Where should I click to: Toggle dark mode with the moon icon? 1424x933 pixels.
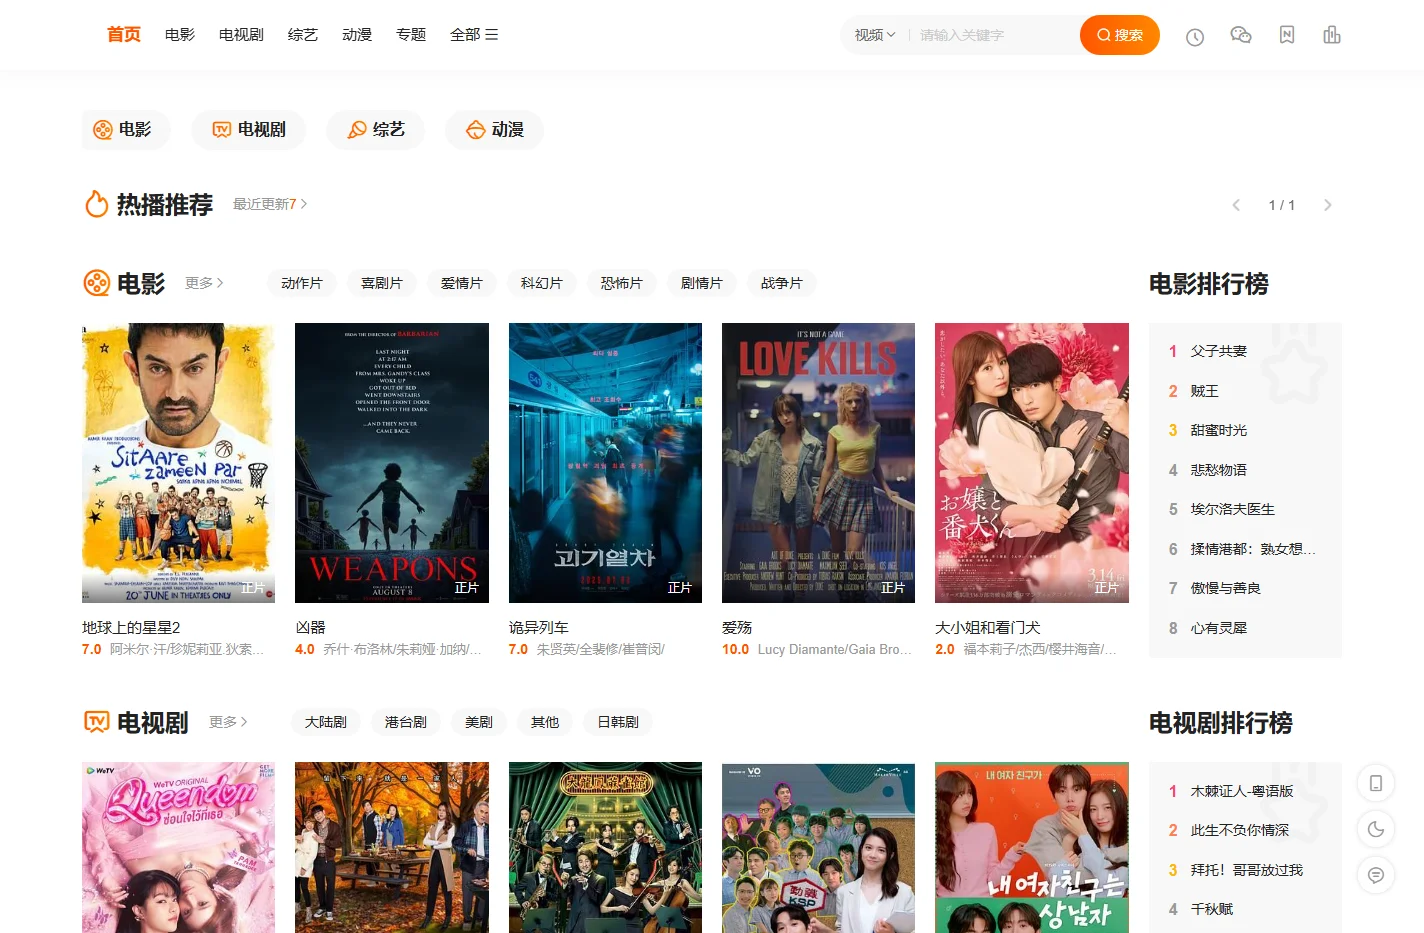tap(1376, 829)
